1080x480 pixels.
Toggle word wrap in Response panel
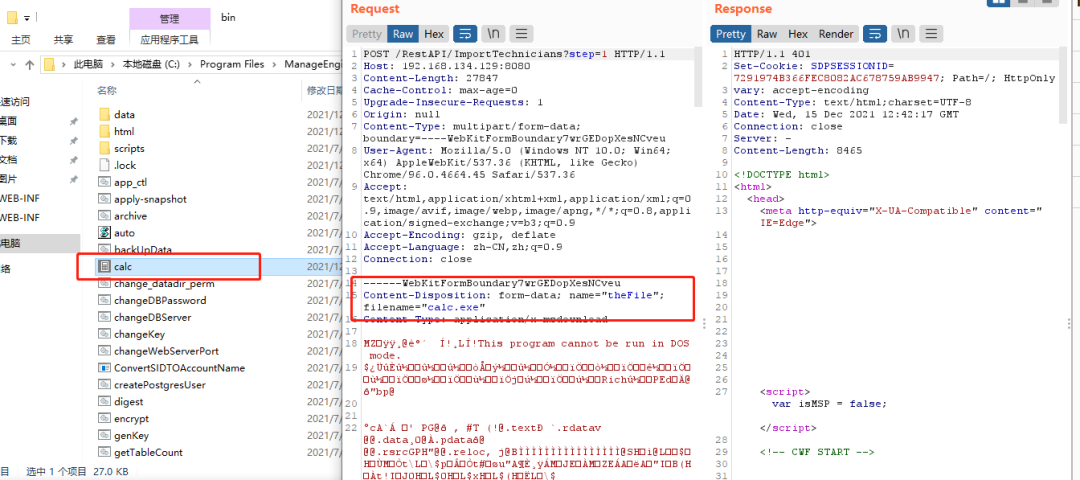(x=875, y=34)
